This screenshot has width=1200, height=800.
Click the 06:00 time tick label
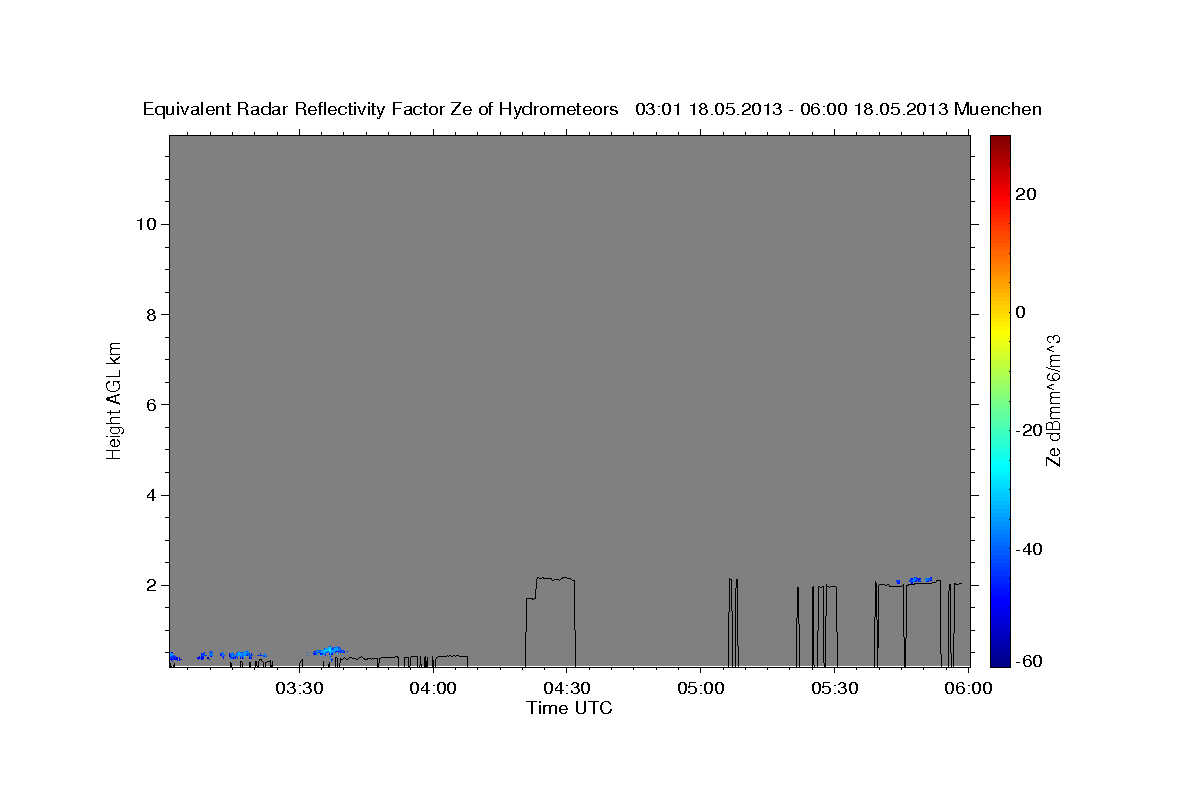(x=968, y=689)
